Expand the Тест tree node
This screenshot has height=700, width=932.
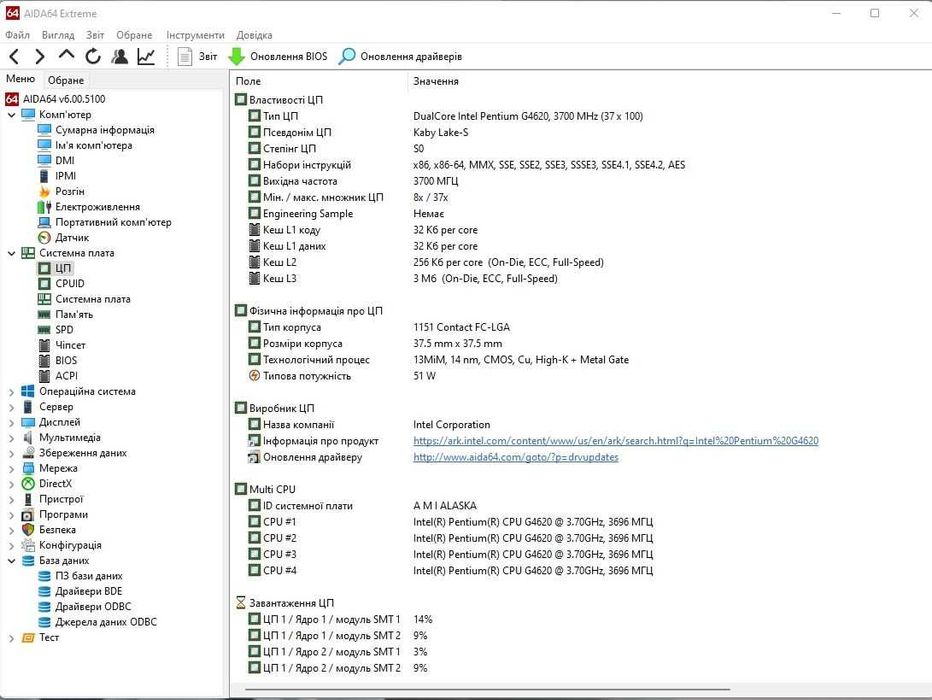point(11,638)
